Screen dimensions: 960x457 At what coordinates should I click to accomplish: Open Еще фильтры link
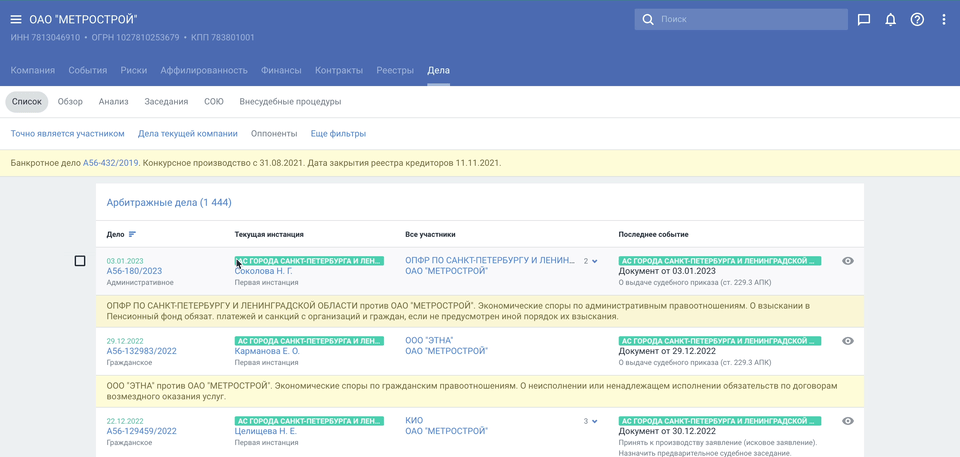tap(338, 134)
